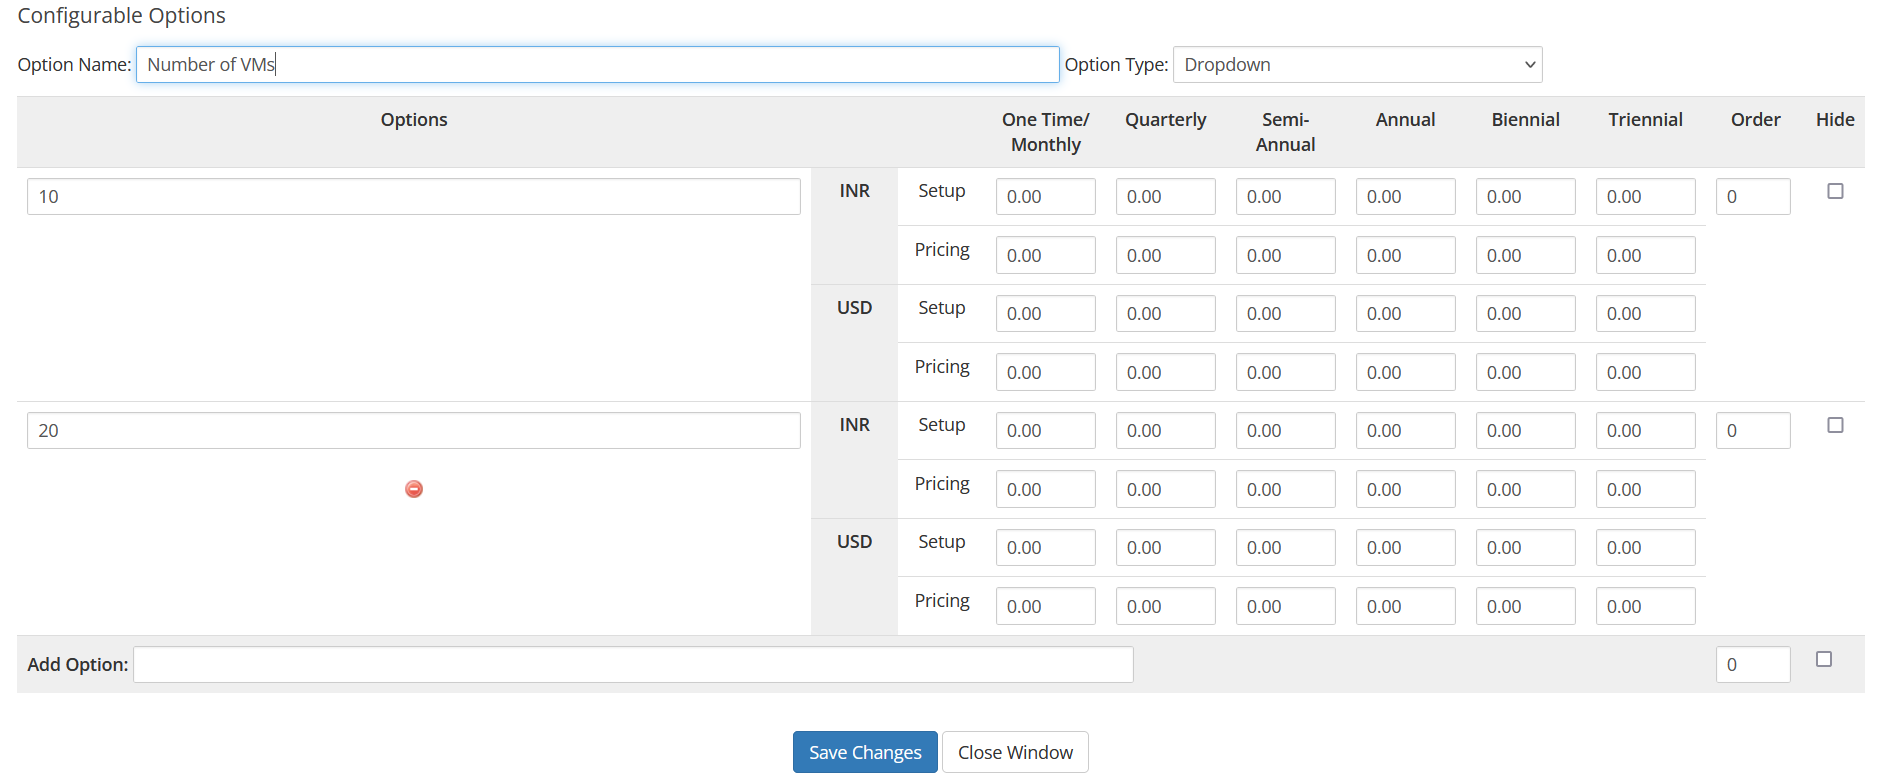
Task: Click option 20 USD Setup Monthly field
Action: (x=1045, y=548)
